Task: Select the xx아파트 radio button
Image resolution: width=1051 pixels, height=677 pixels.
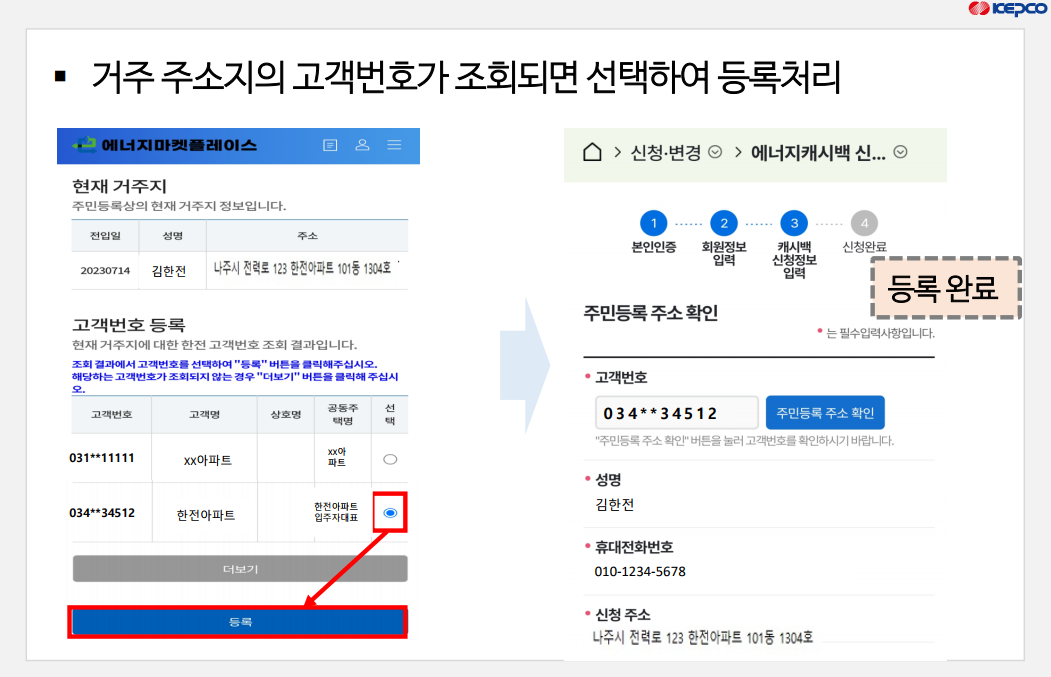Action: [x=390, y=458]
